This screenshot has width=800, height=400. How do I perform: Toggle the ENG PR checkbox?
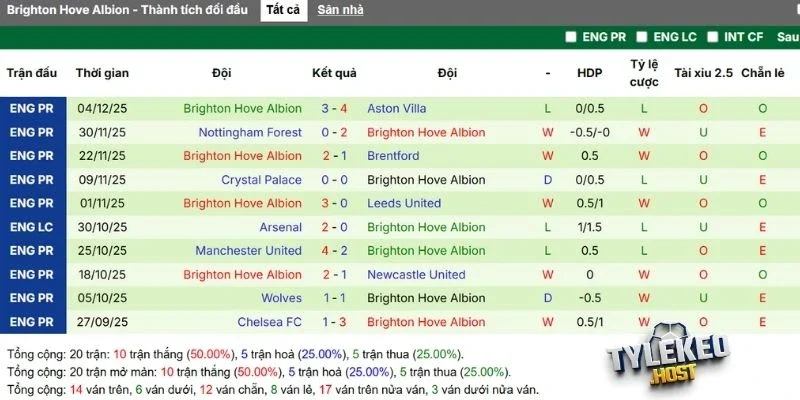[571, 37]
